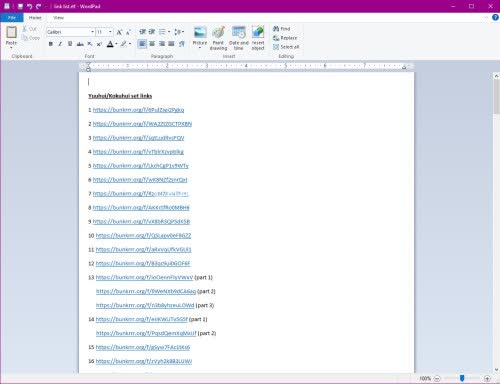Click the Redo arrow in title bar
The height and width of the screenshot is (384, 500).
(39, 6)
